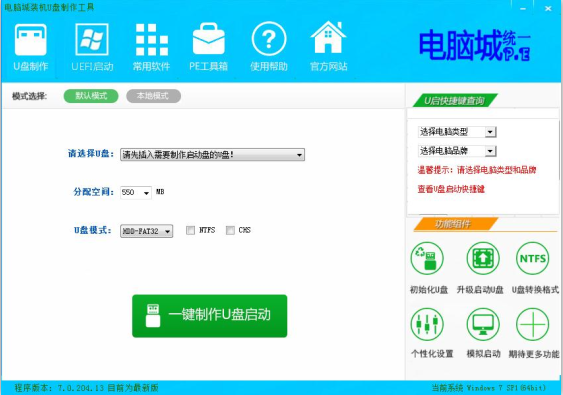Click the 初始化U盘 icon
The height and width of the screenshot is (395, 563).
[427, 258]
